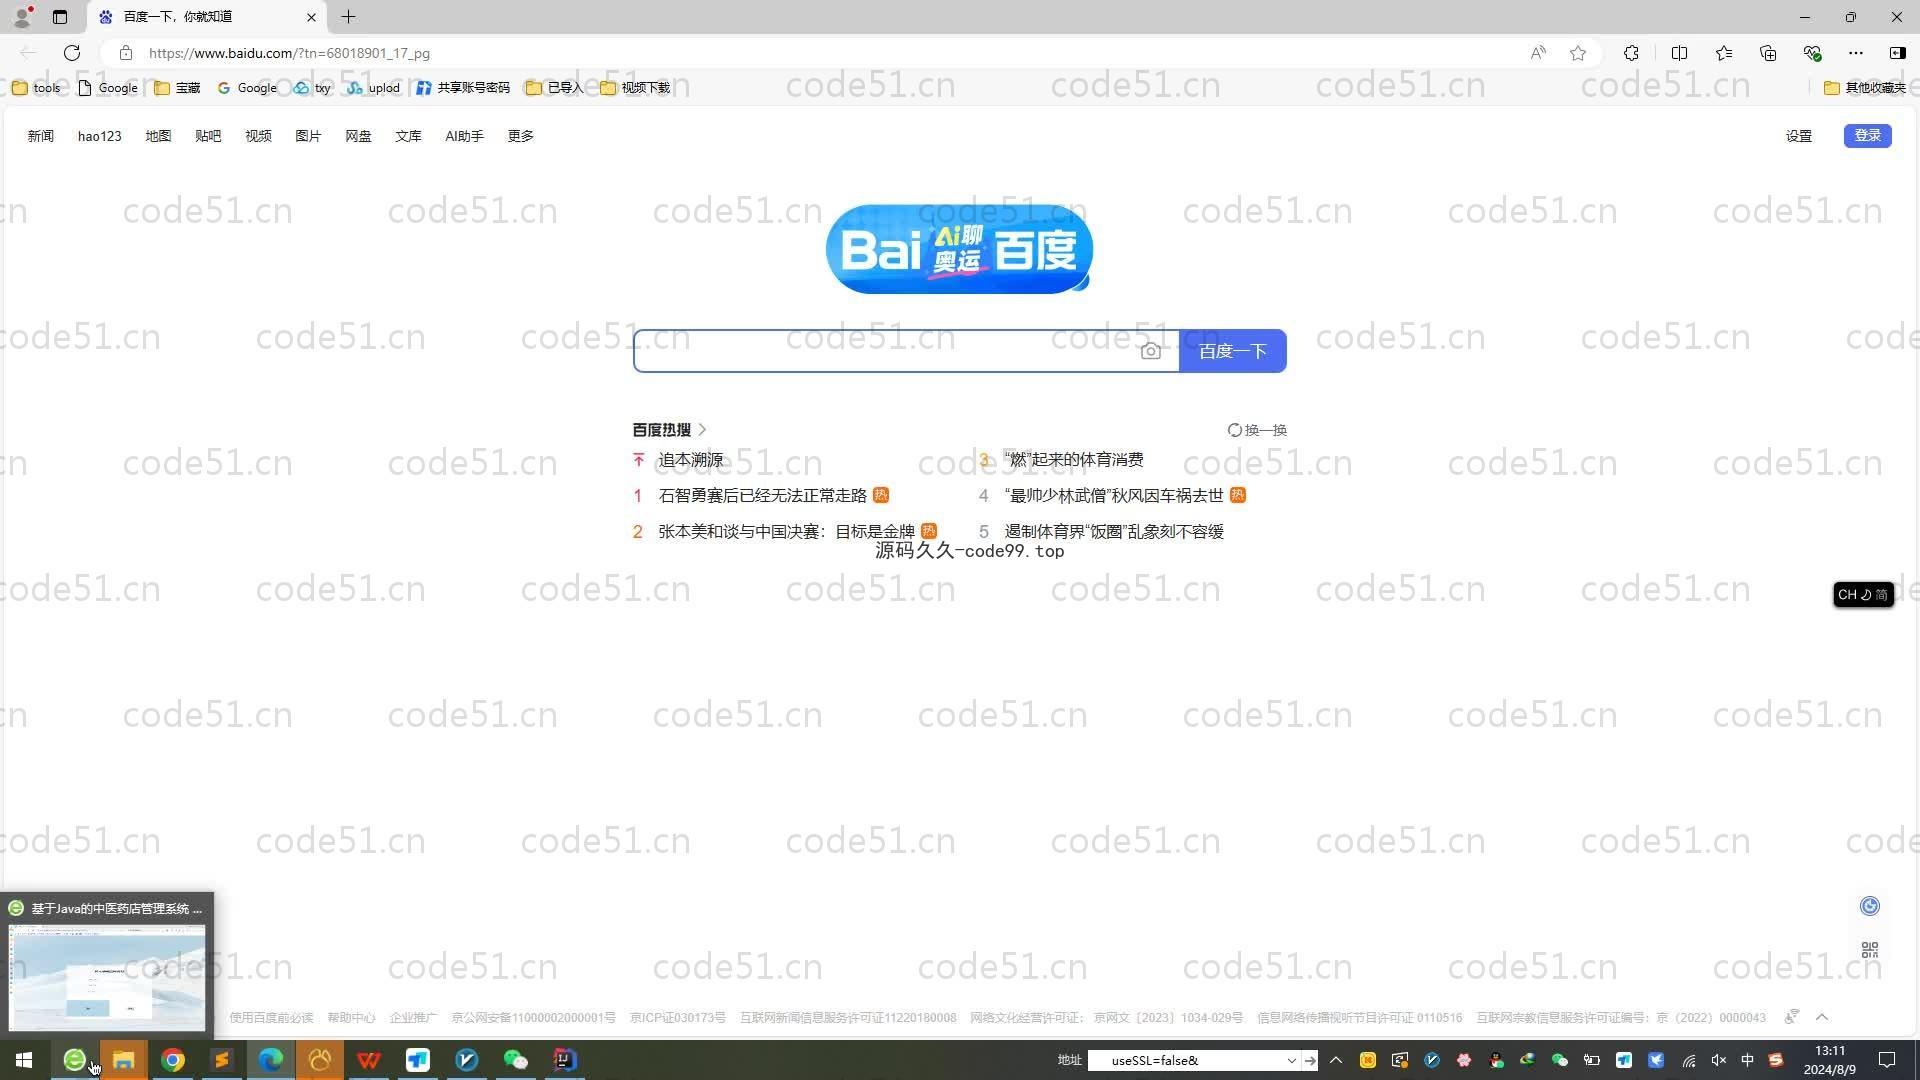The image size is (1920, 1080).
Task: Open 已导入 bookmarks folder
Action: pyautogui.click(x=554, y=88)
